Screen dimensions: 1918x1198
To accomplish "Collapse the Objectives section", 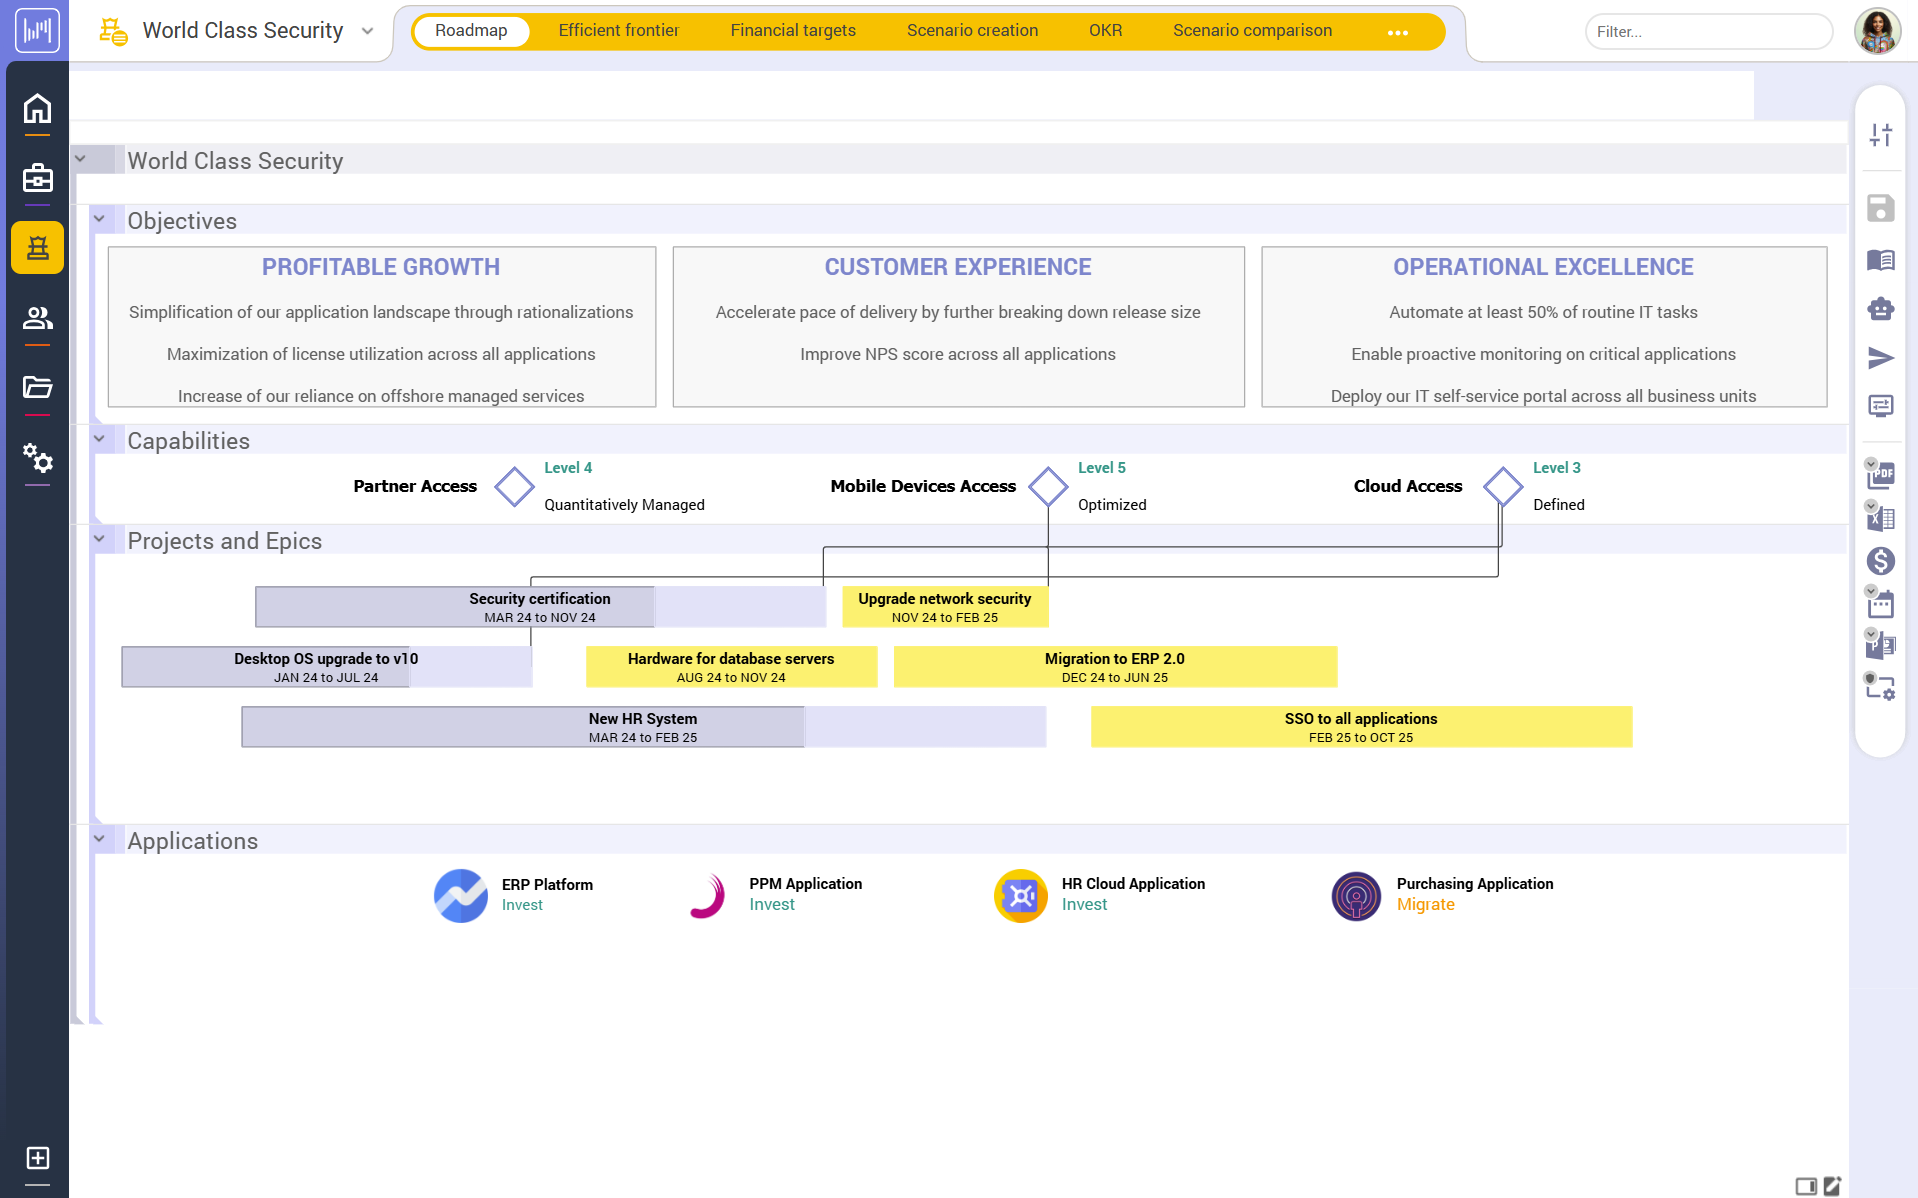I will (99, 217).
